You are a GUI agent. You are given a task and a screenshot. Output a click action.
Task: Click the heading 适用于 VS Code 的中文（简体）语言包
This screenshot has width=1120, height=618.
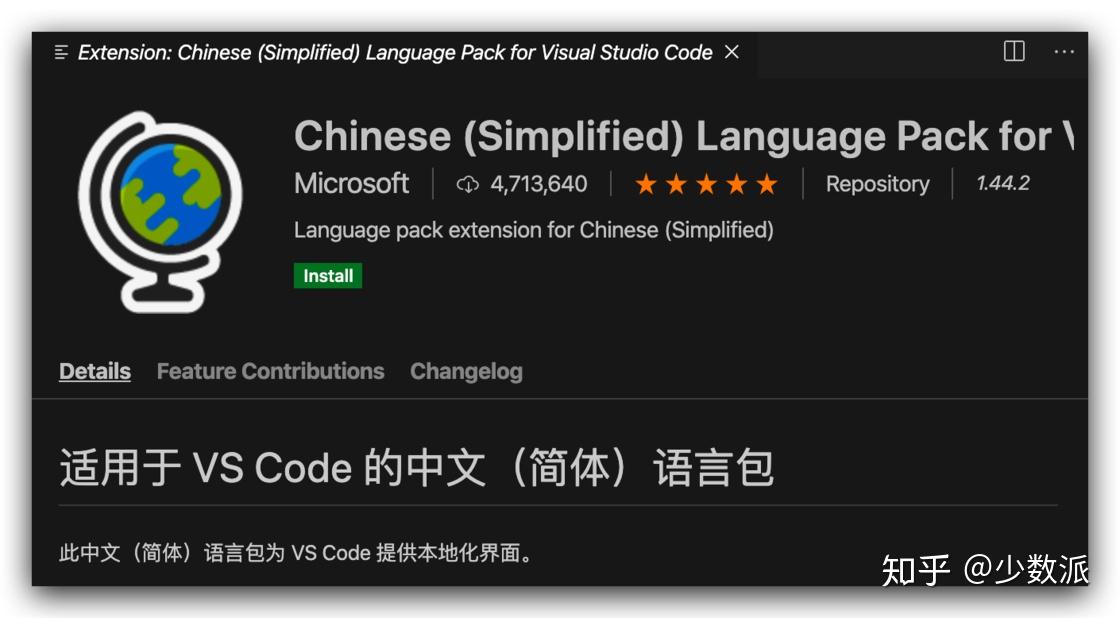point(416,467)
